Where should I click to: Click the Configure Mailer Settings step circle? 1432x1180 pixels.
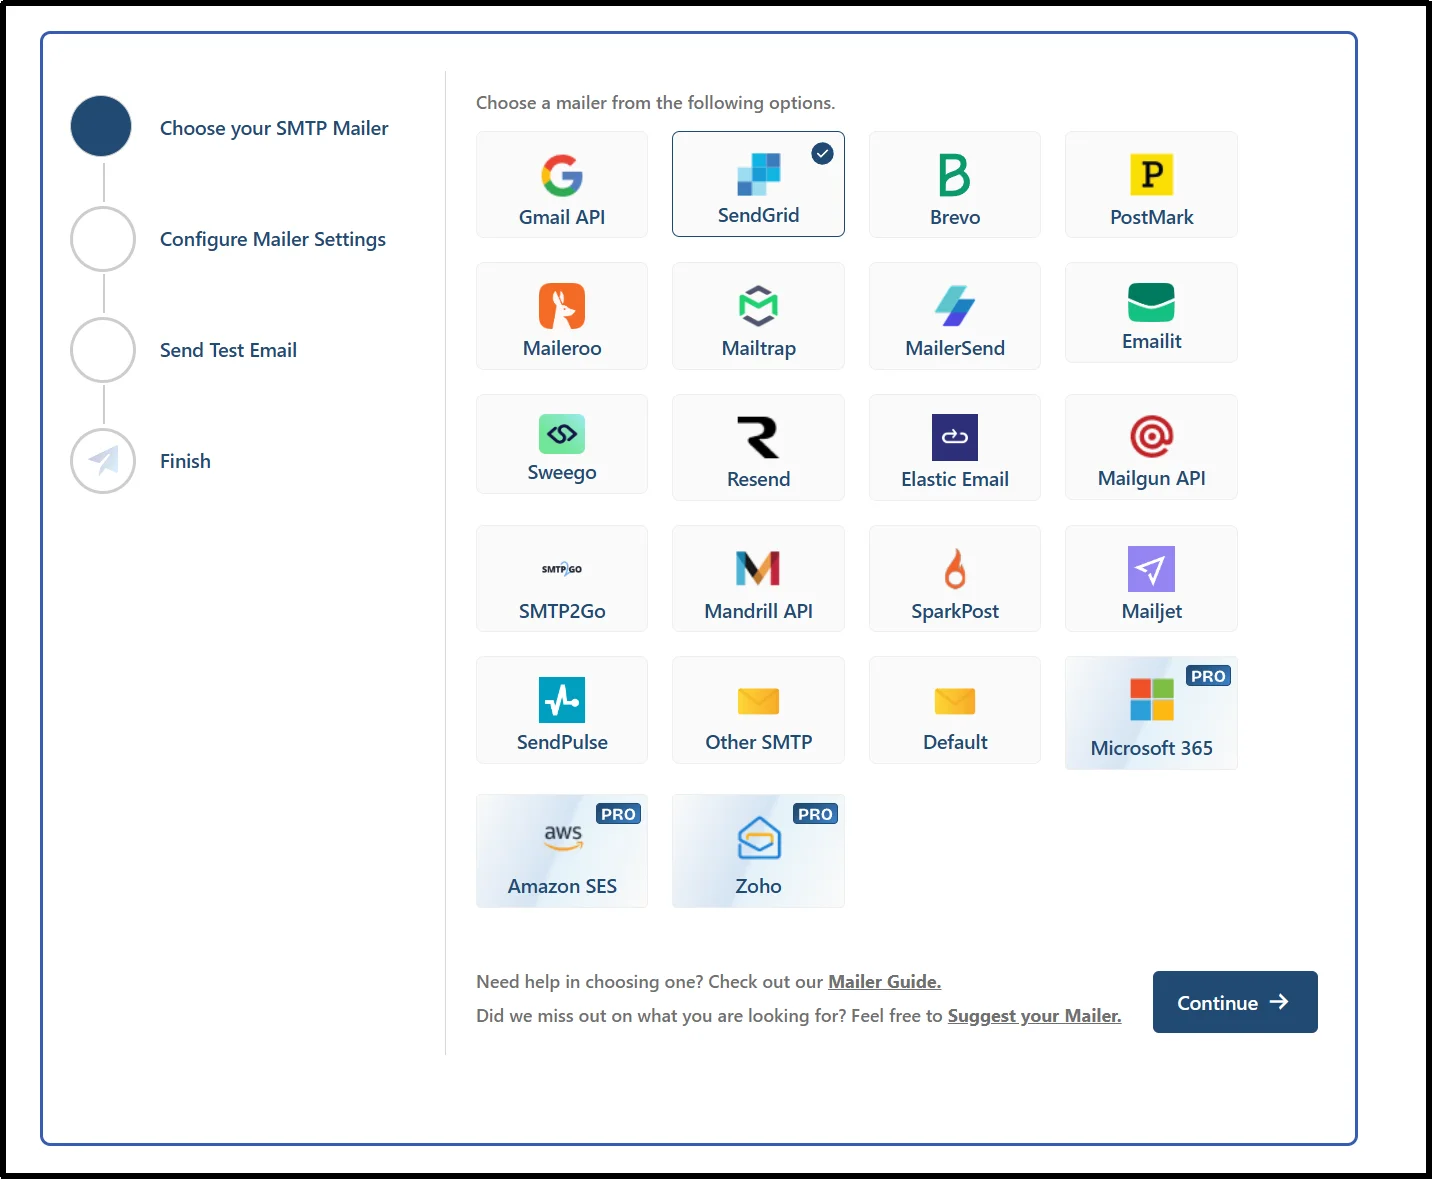click(103, 239)
